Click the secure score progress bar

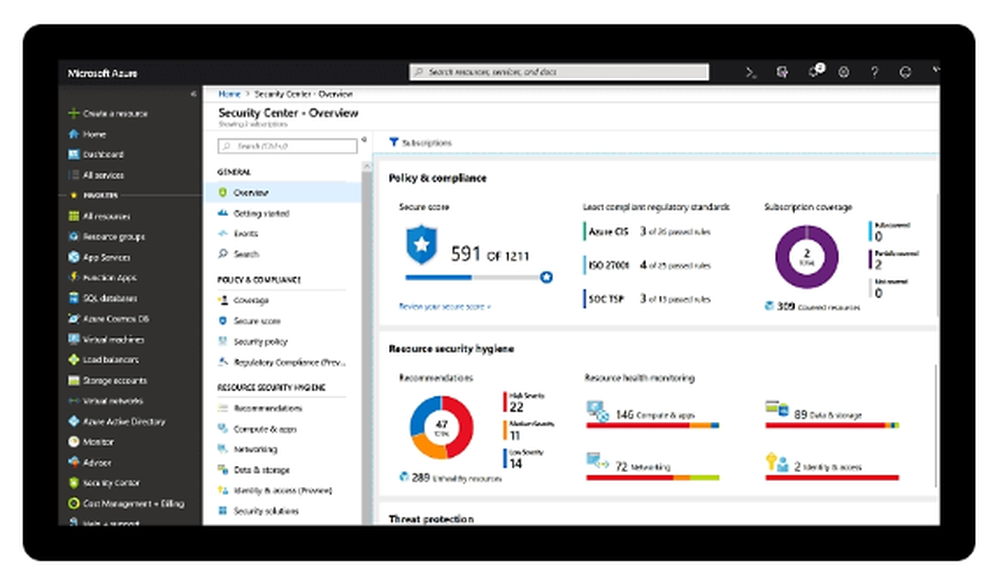pyautogui.click(x=478, y=277)
